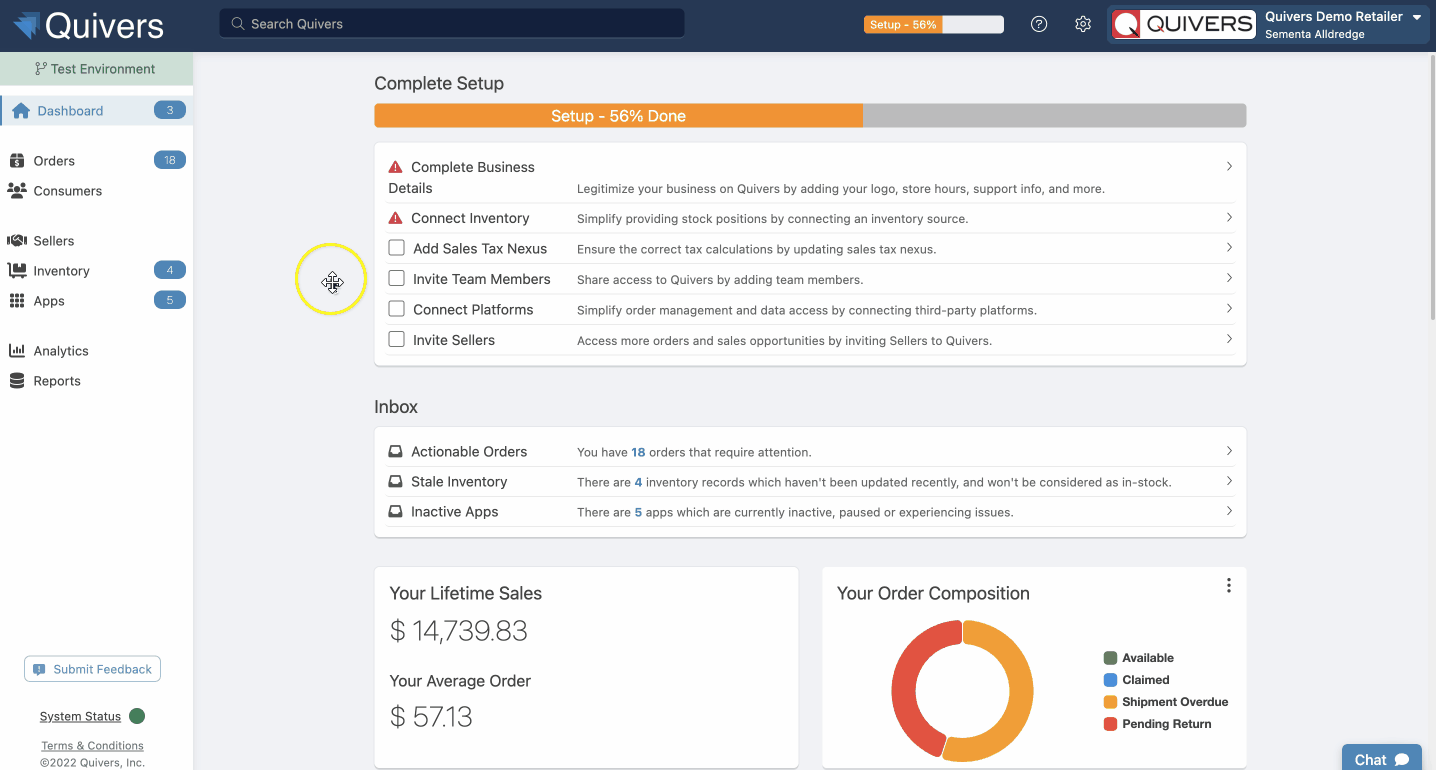This screenshot has width=1436, height=770.
Task: Click the Test Environment branch icon
Action: [x=40, y=69]
